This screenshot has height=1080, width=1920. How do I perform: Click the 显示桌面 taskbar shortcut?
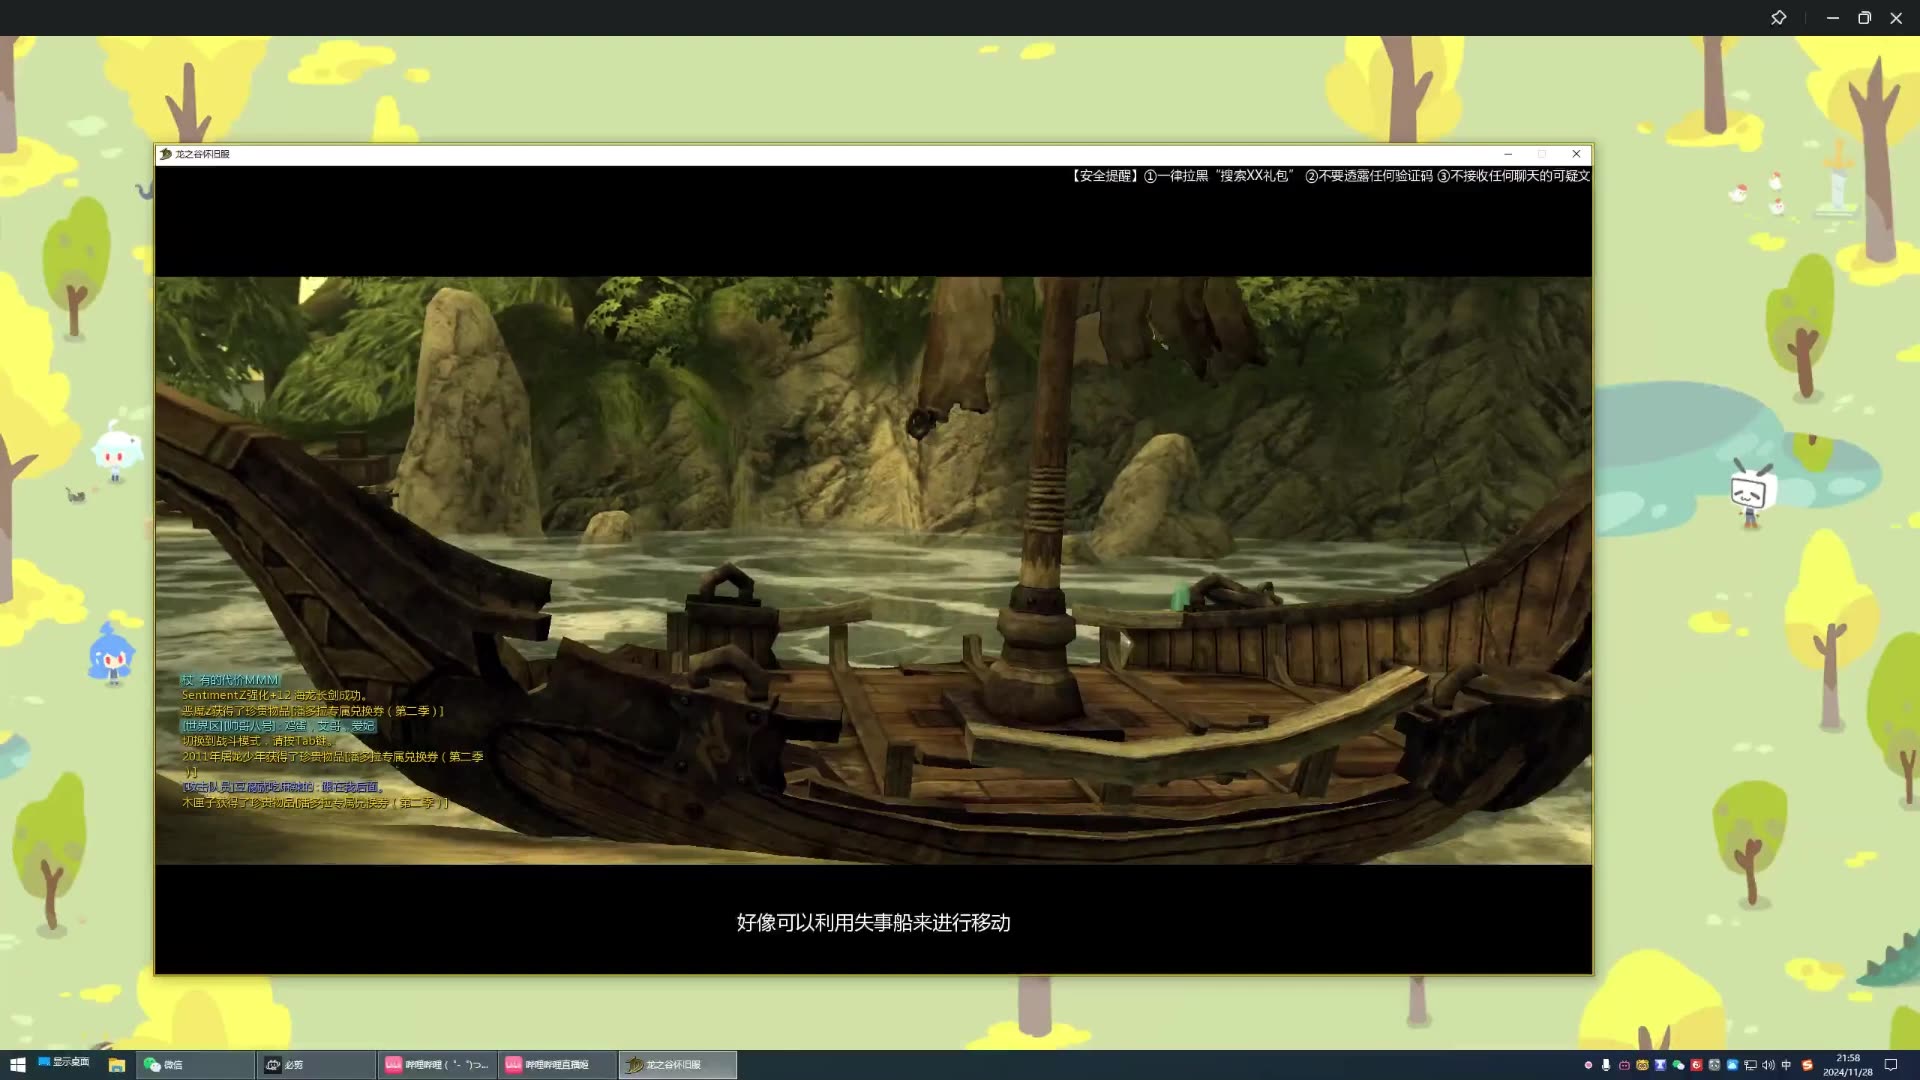tap(64, 1062)
